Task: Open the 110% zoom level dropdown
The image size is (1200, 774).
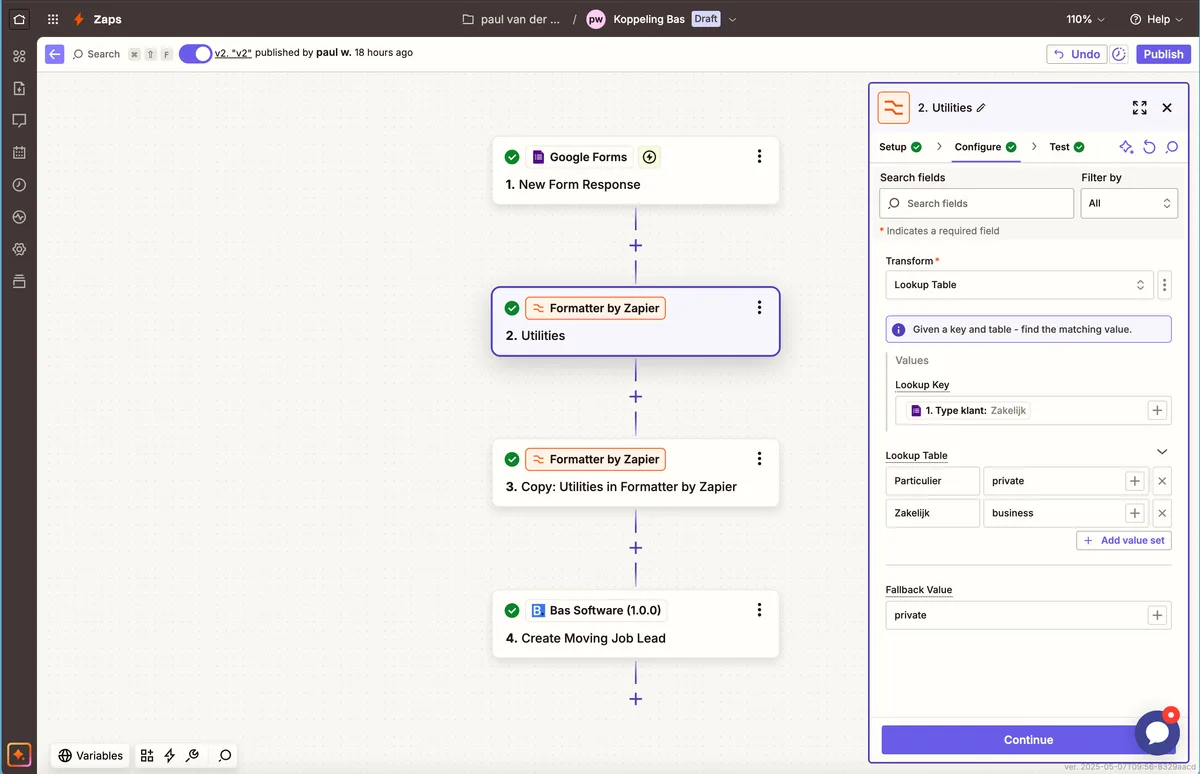Action: [x=1086, y=19]
